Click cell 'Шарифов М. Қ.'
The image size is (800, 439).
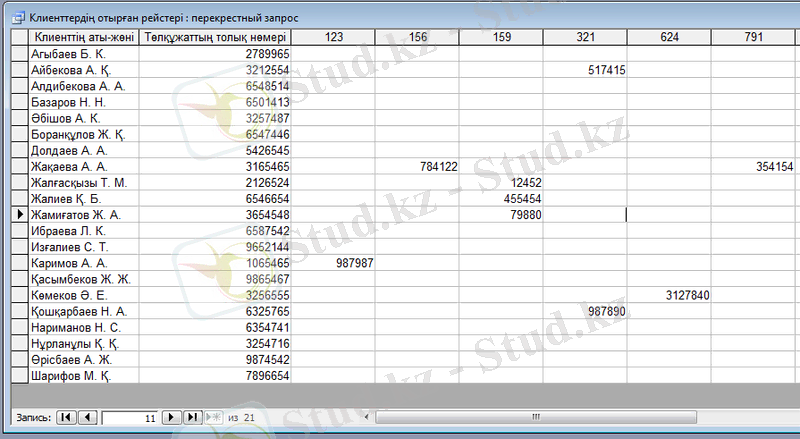click(84, 376)
